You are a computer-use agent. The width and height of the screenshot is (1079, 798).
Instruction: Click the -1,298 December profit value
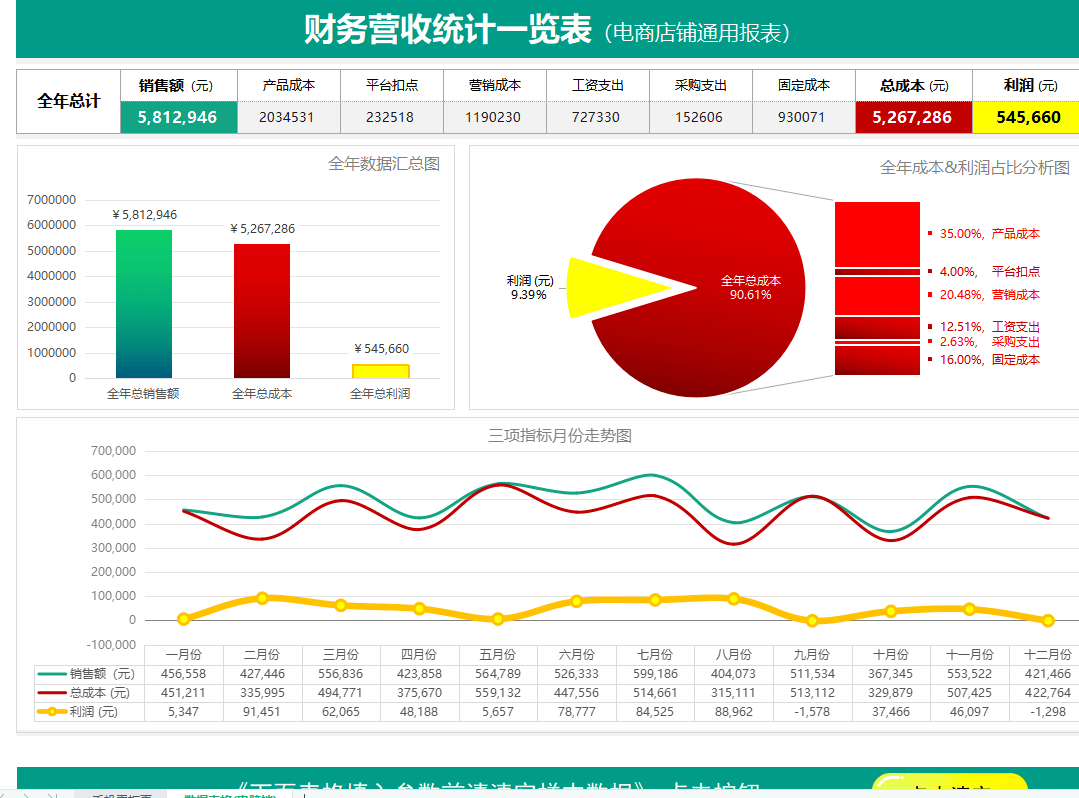(x=1048, y=712)
